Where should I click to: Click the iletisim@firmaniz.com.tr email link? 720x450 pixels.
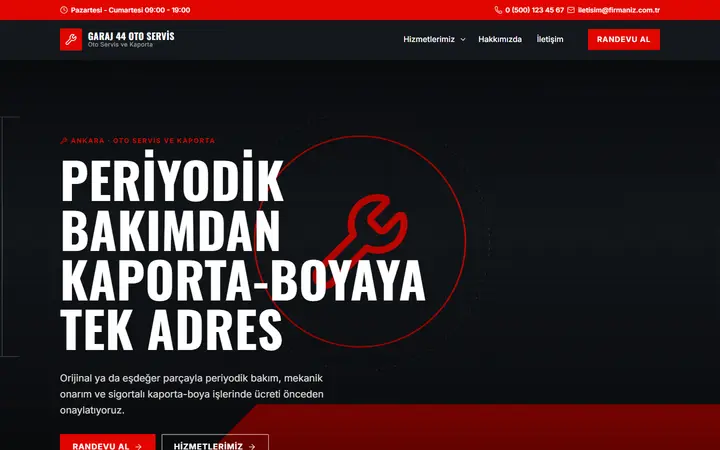[619, 10]
